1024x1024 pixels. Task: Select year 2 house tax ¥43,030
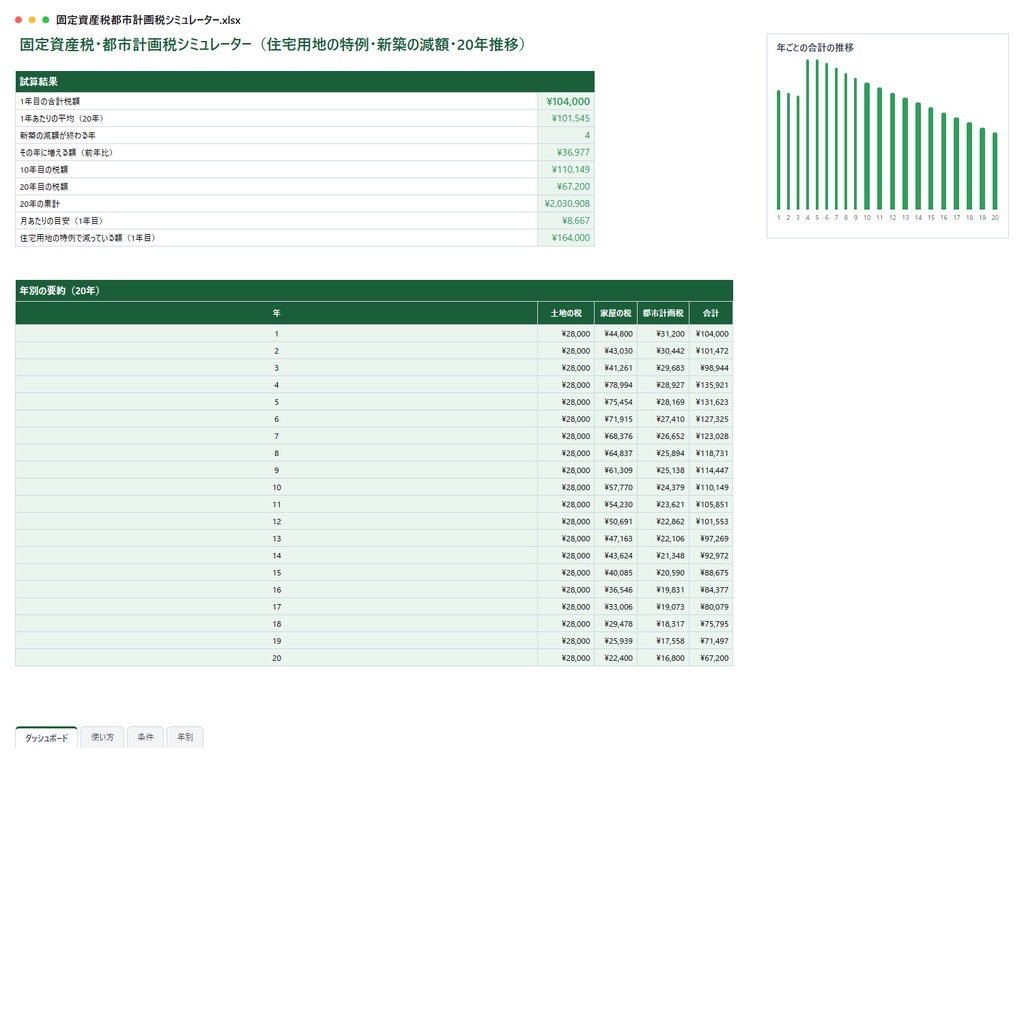[x=616, y=351]
